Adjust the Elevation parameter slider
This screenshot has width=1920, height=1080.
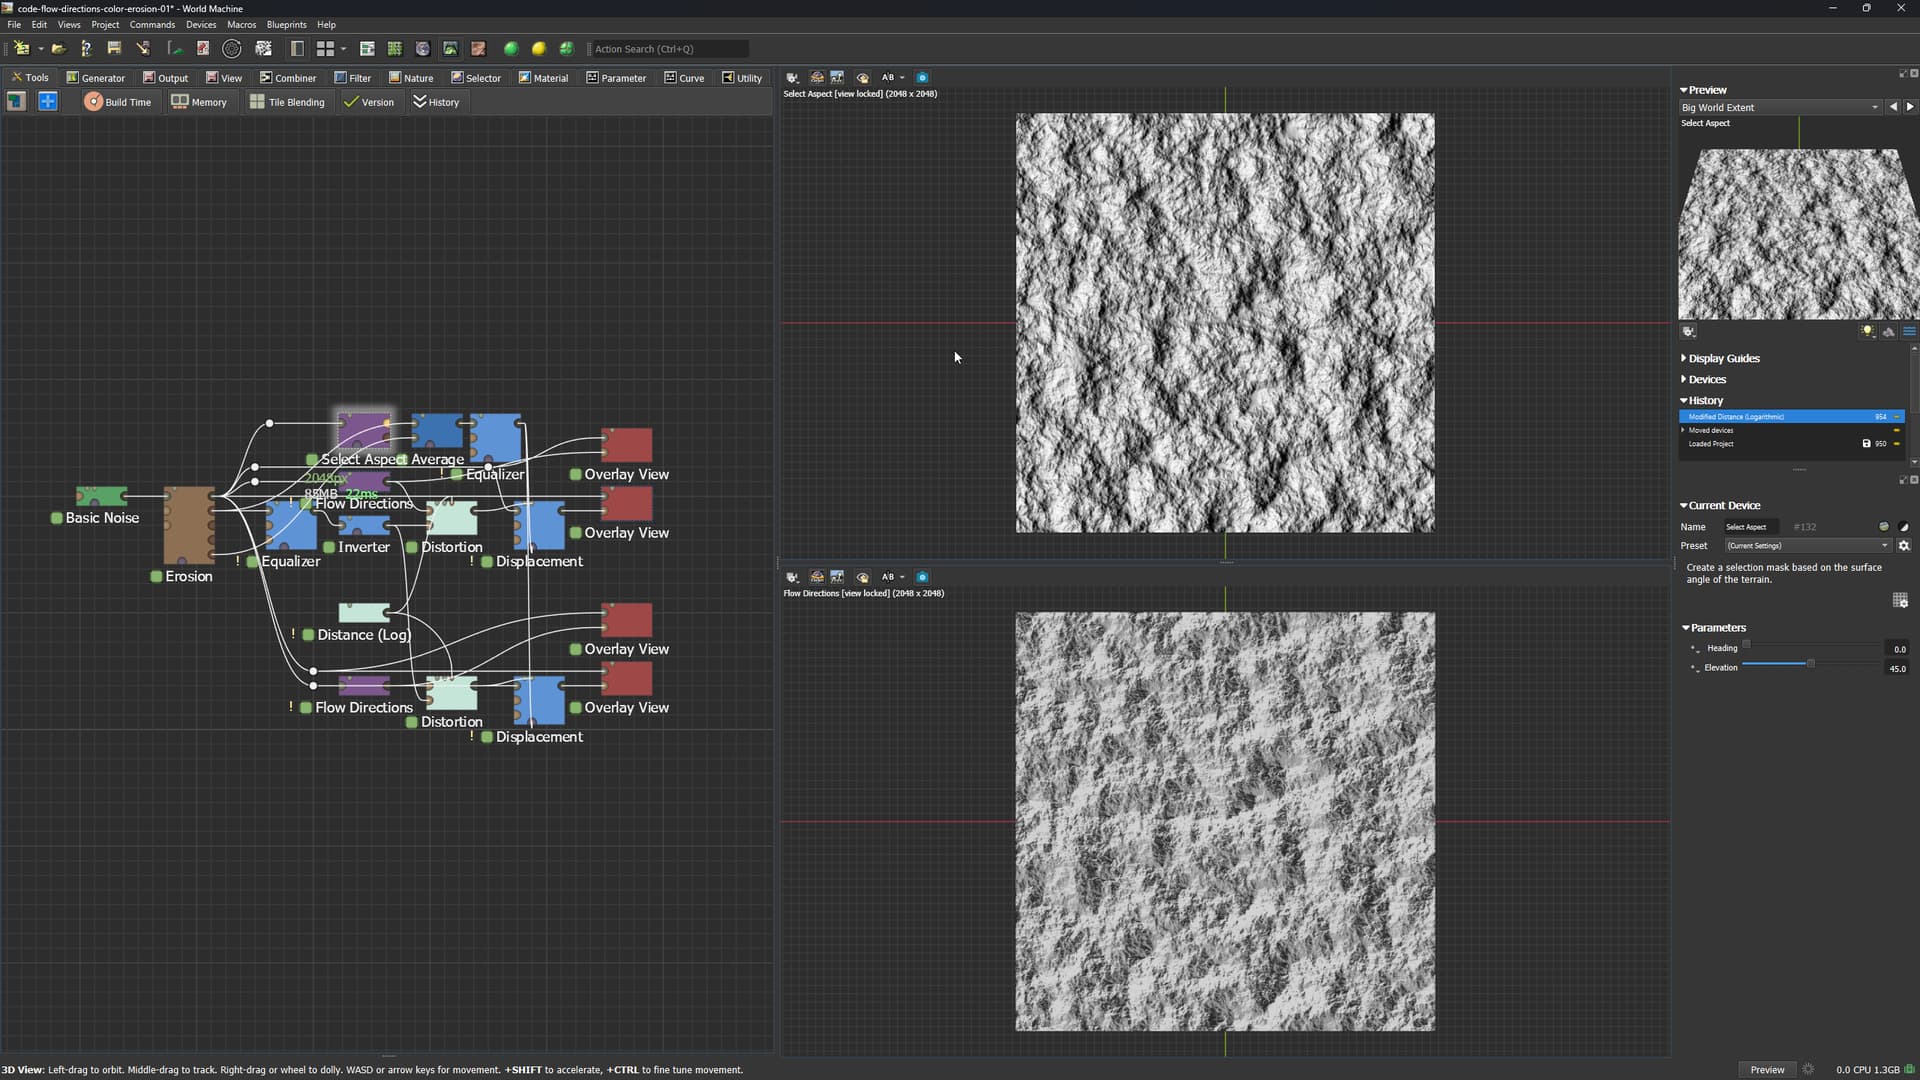pos(1809,664)
